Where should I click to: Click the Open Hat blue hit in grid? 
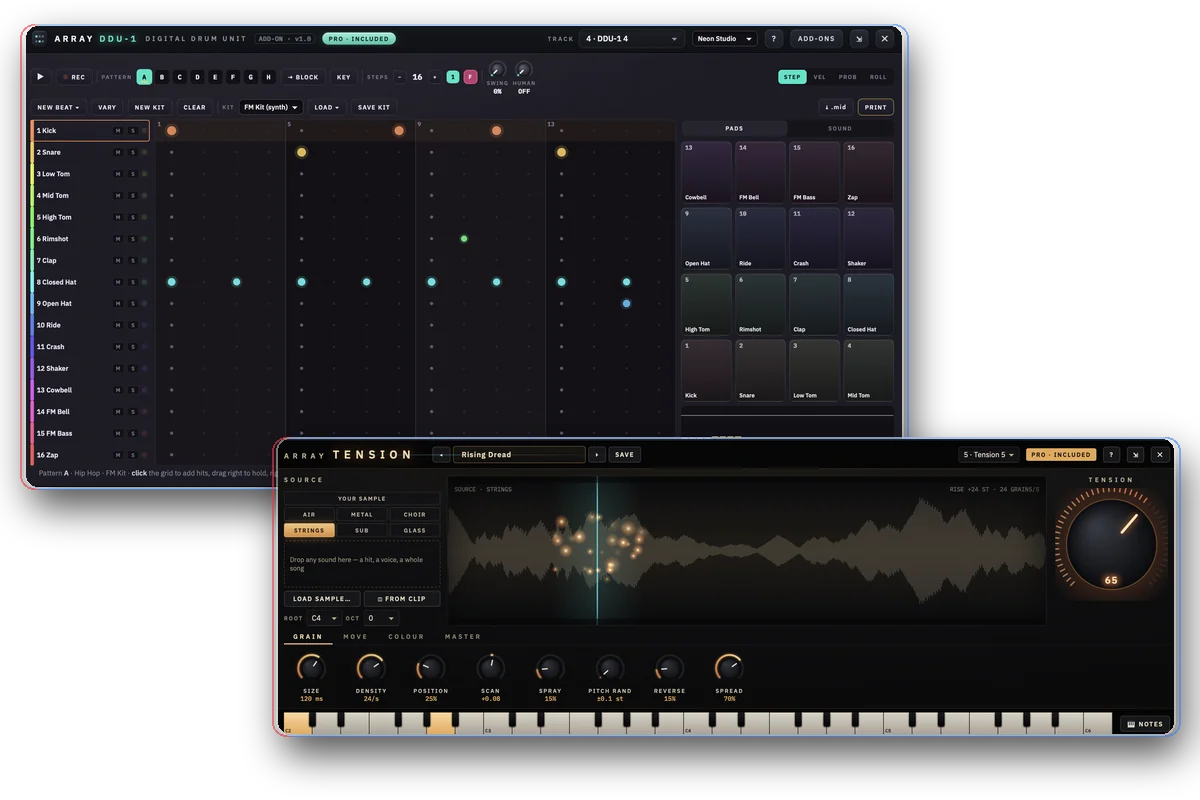(626, 303)
